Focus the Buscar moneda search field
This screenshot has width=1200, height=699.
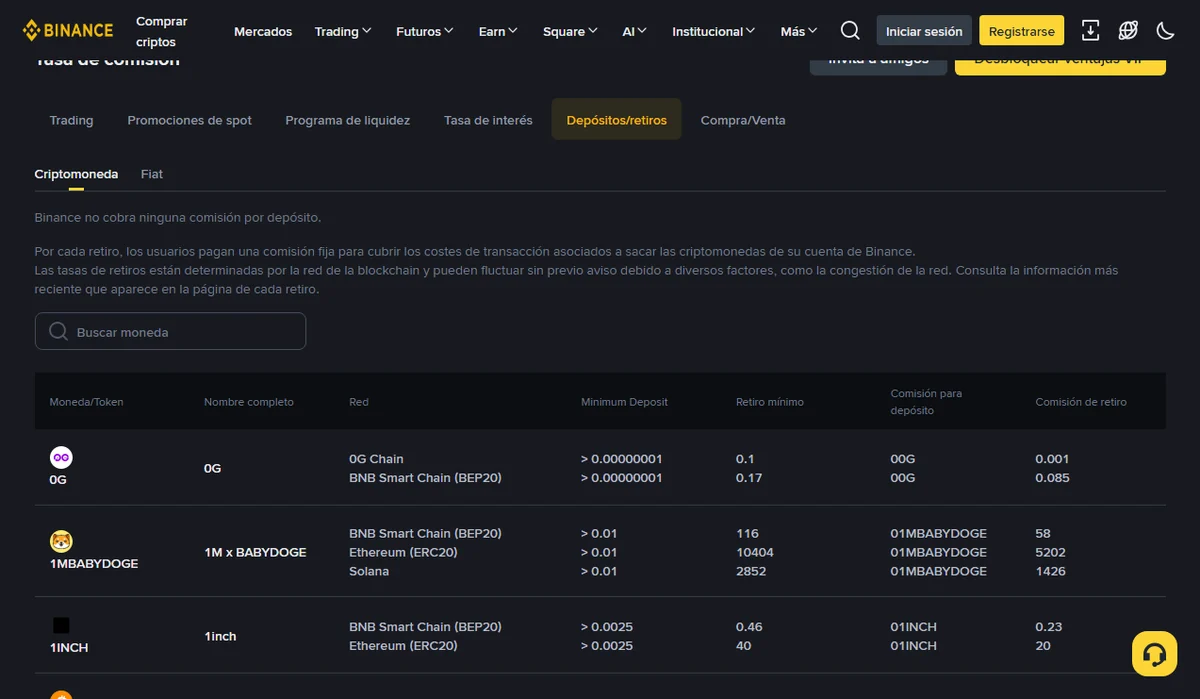coord(170,331)
